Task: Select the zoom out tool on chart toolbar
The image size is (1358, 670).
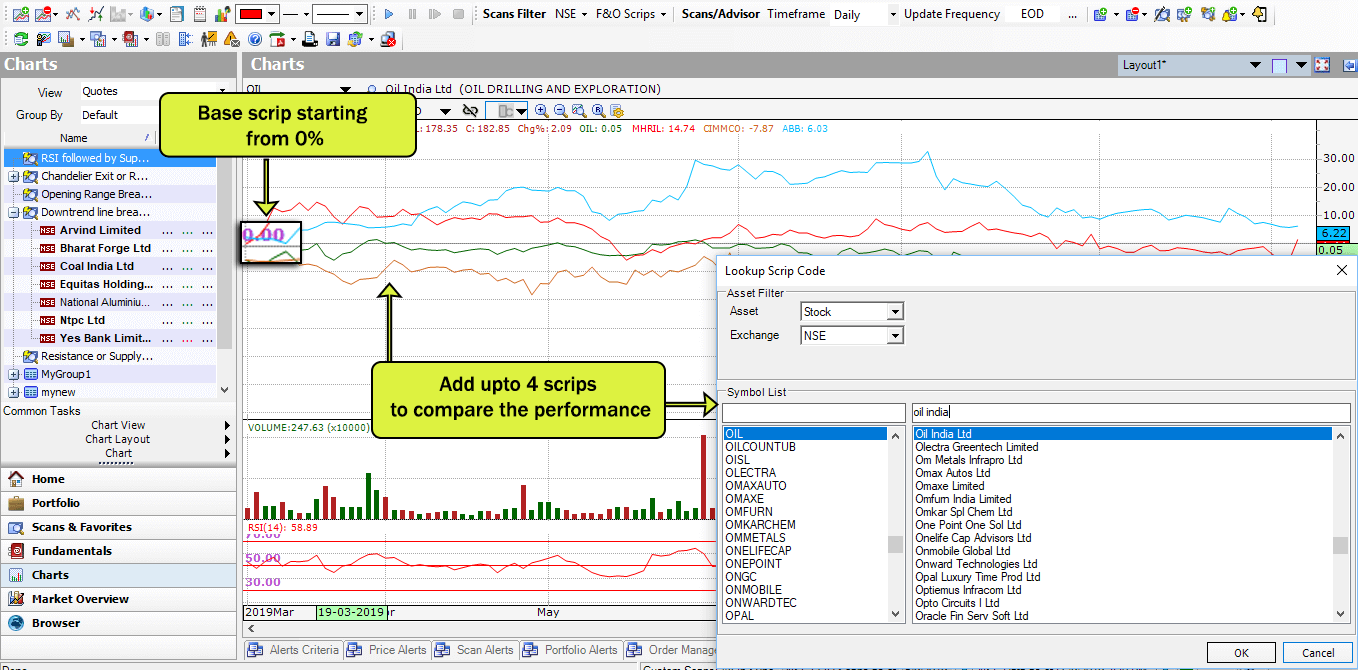Action: point(561,111)
